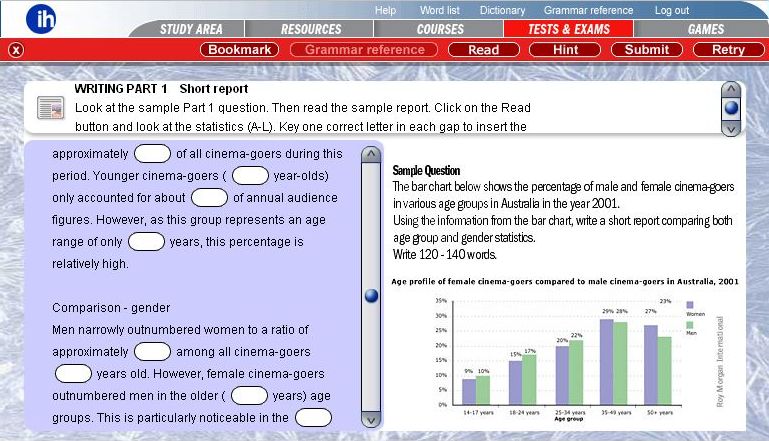Switch to the COURSES tab
769x441 pixels.
tap(440, 29)
